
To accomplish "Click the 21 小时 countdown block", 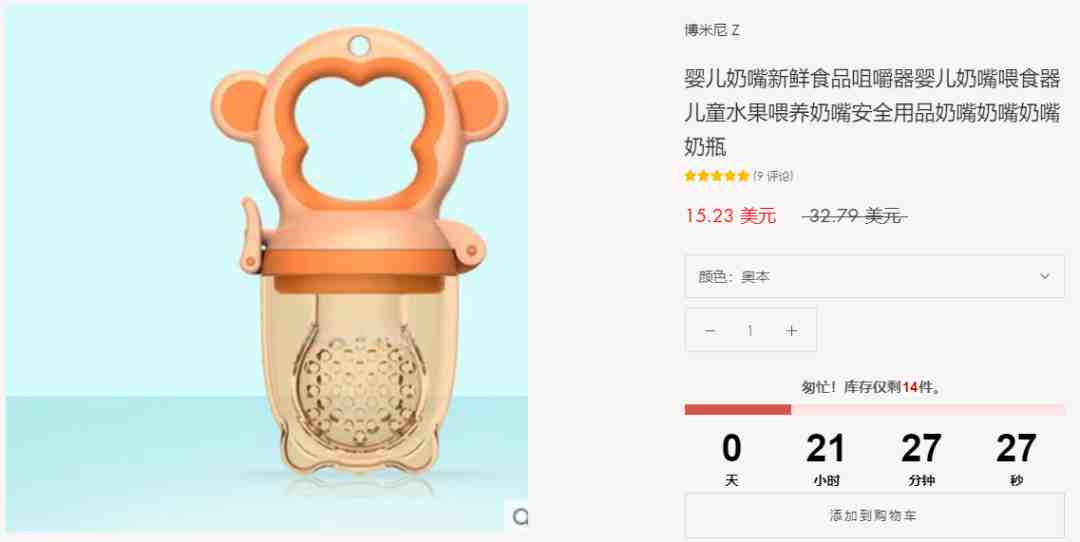I will pyautogui.click(x=826, y=459).
